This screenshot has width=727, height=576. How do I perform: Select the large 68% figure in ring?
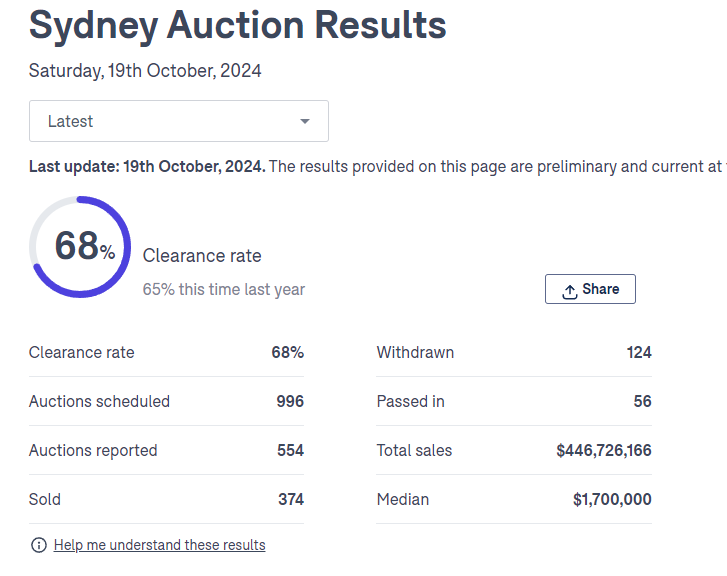(x=84, y=246)
